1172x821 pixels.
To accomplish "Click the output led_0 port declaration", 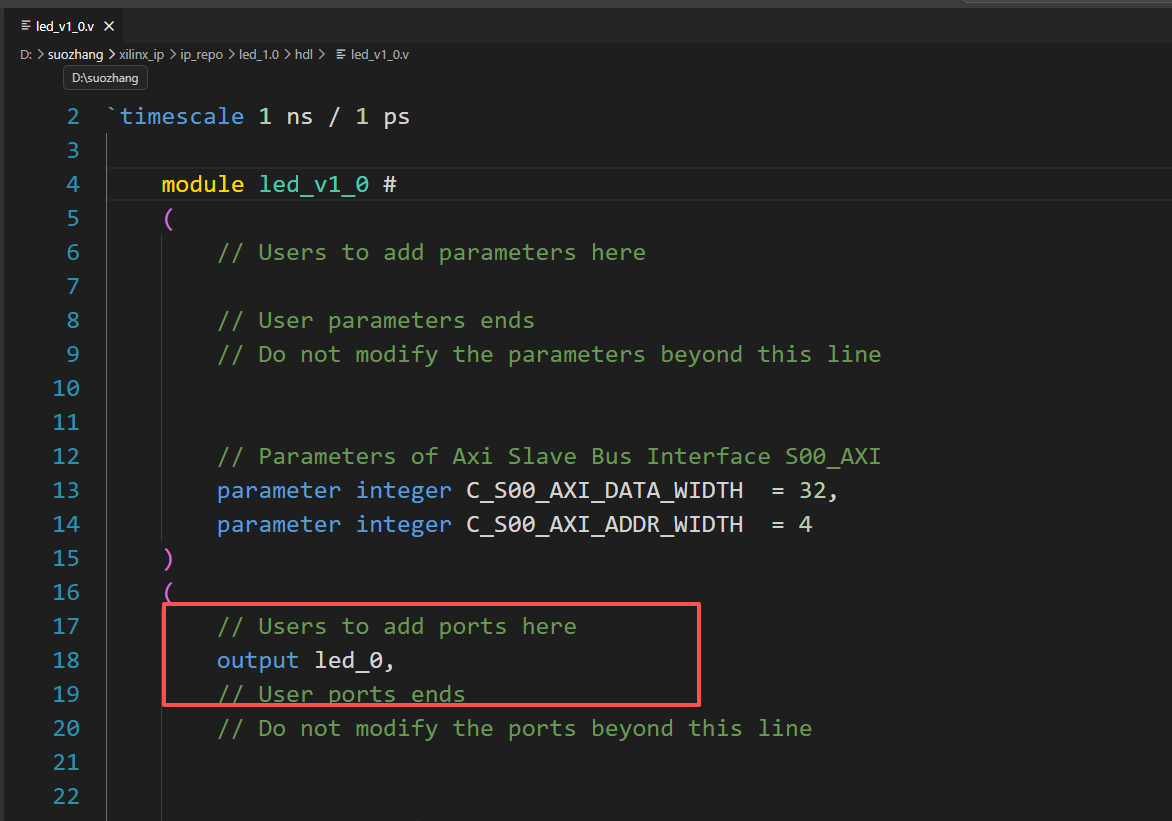I will pos(305,660).
